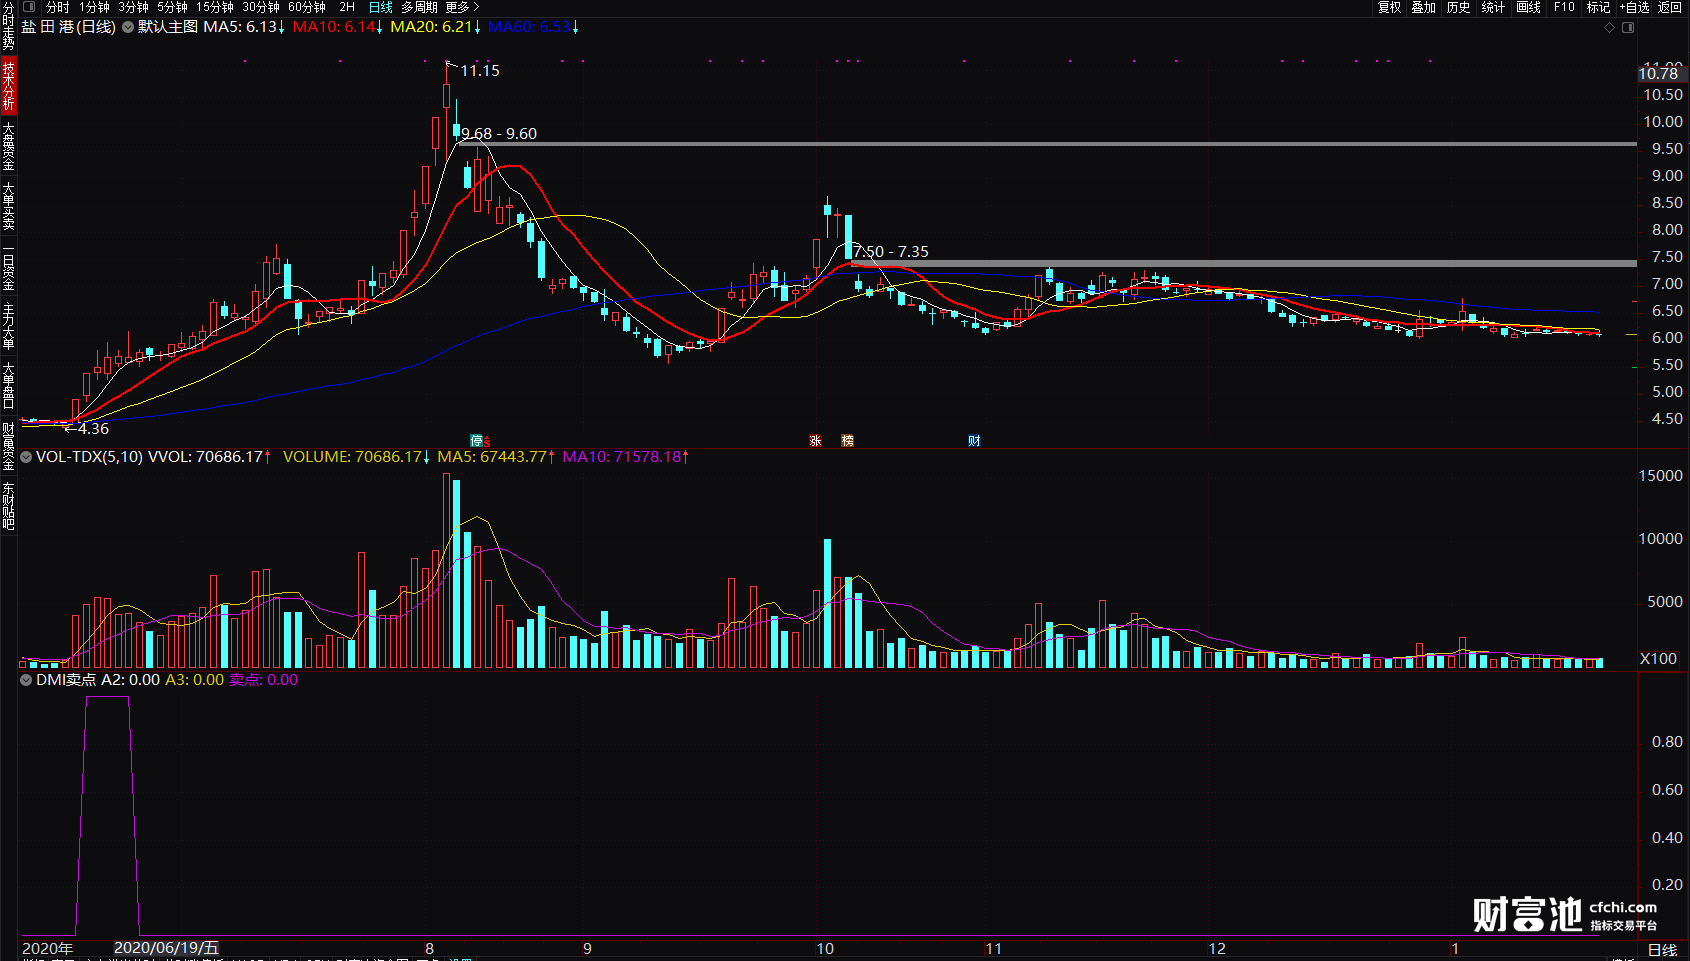Image resolution: width=1690 pixels, height=961 pixels.
Task: Open the 默认主图 indicator dropdown arrow
Action: coord(128,27)
